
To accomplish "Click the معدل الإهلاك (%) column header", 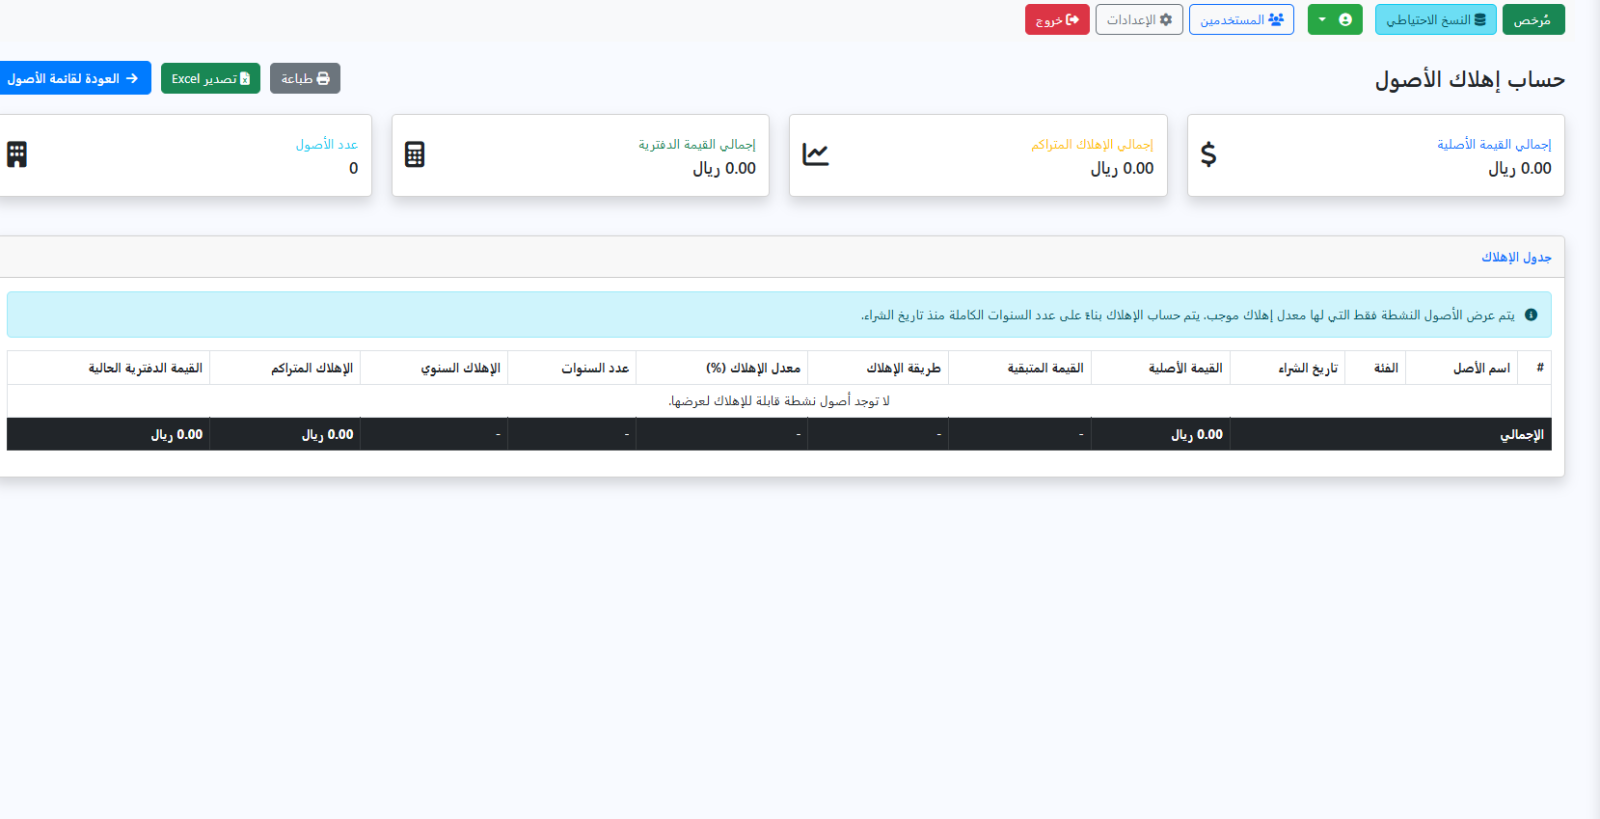I will (753, 368).
